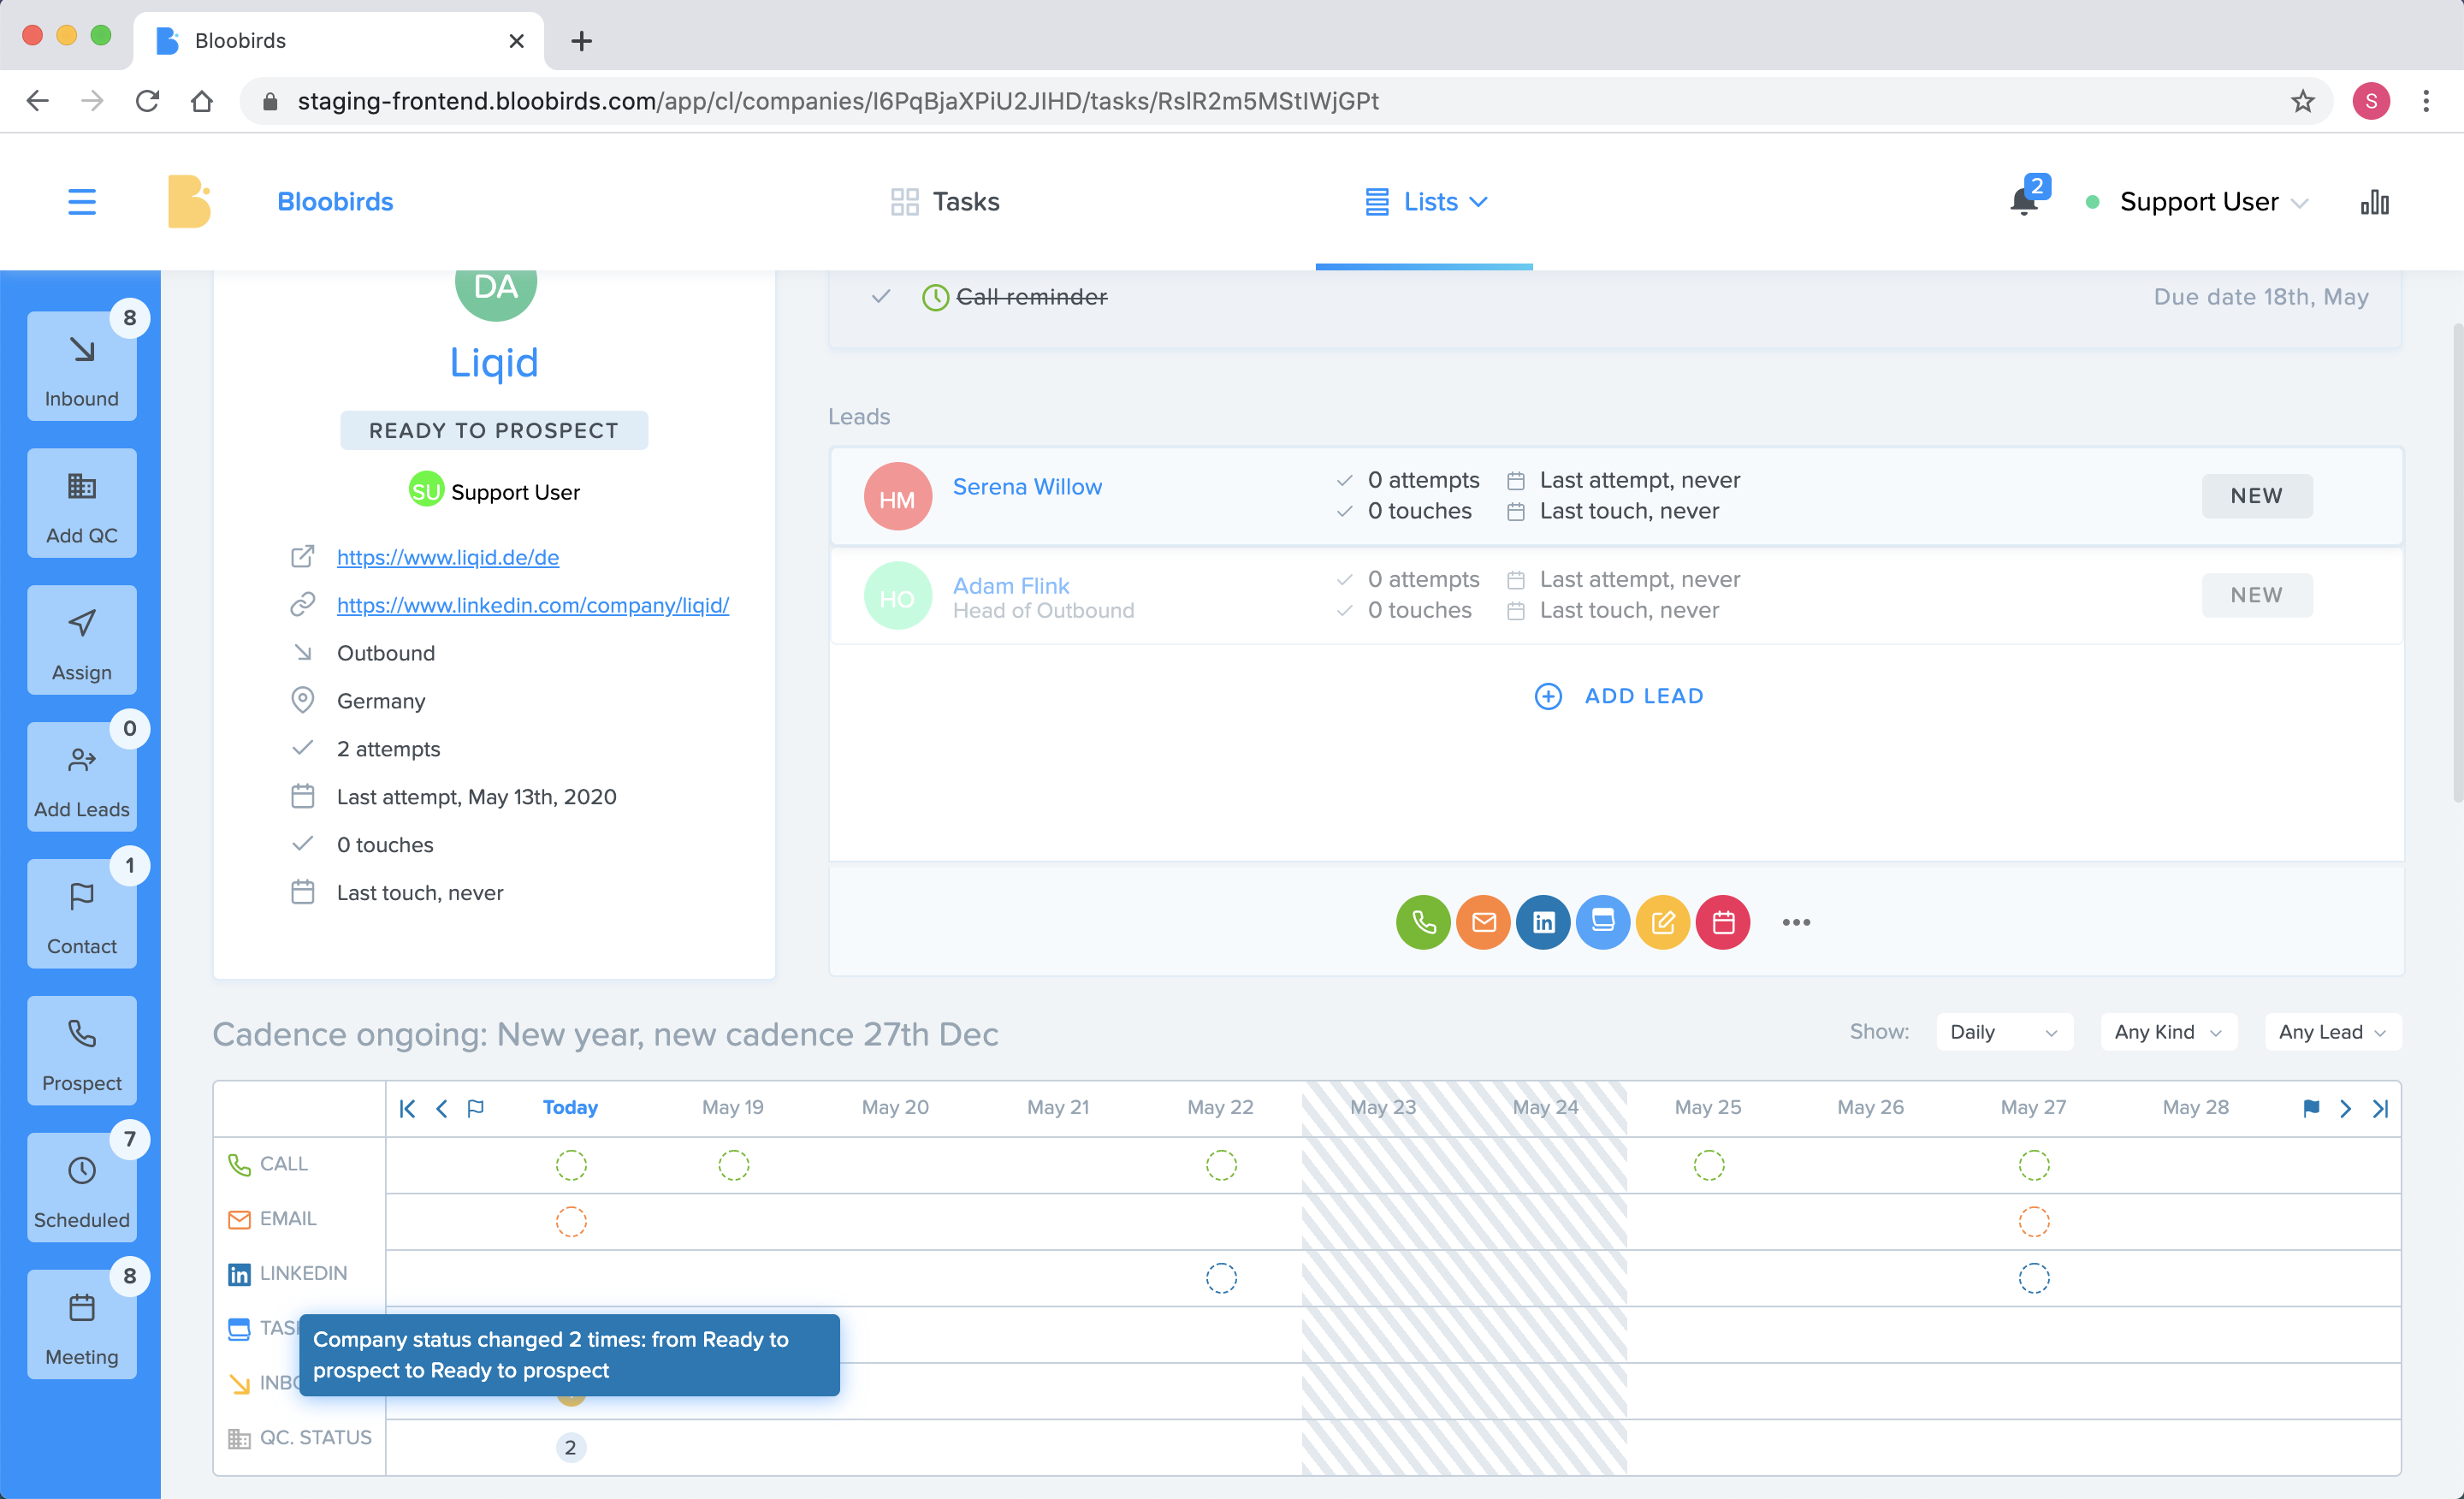Open the Chrome profile avatar S
2464x1499 pixels.
[x=2371, y=101]
